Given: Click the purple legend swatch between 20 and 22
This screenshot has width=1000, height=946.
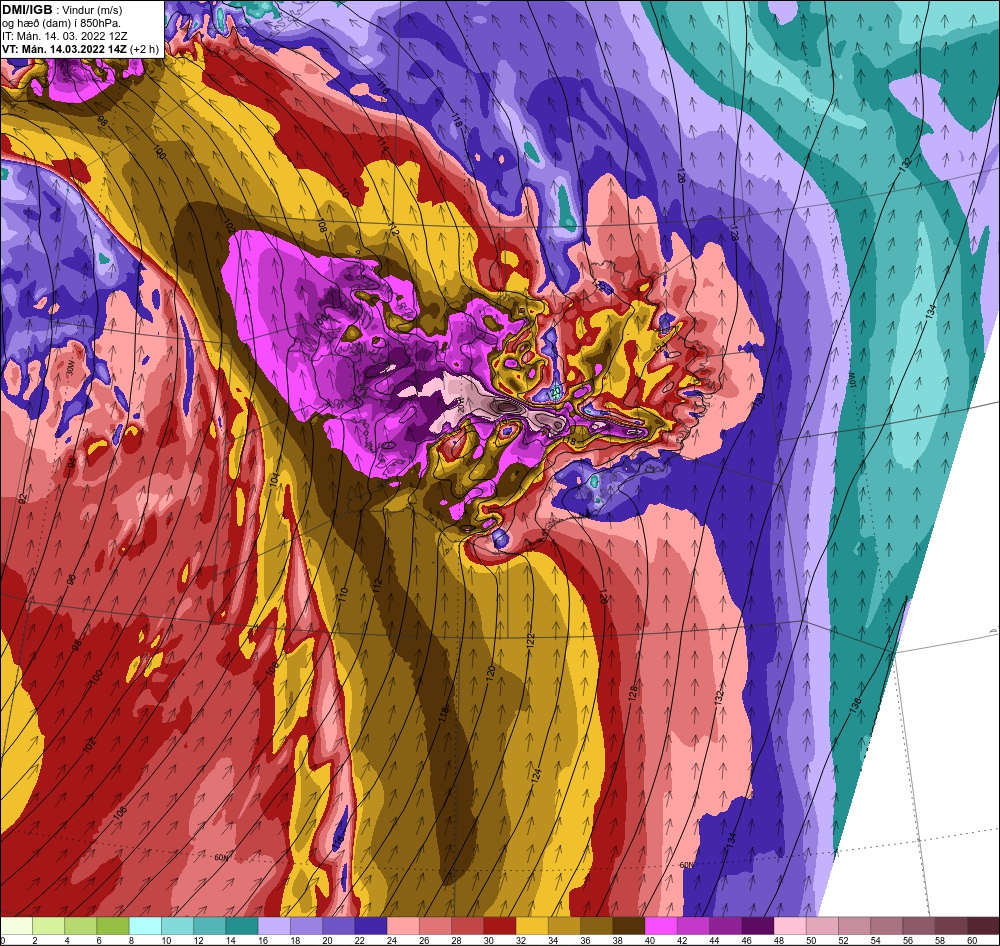Looking at the screenshot, I should click(x=339, y=926).
